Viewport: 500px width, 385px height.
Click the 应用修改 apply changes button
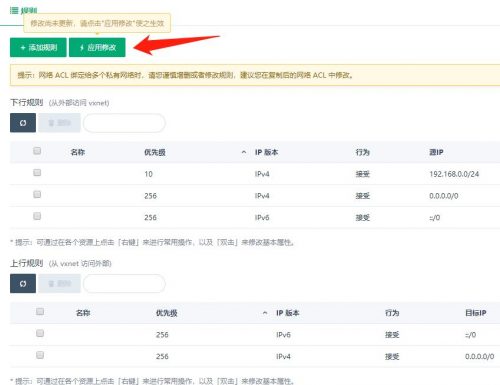97,47
